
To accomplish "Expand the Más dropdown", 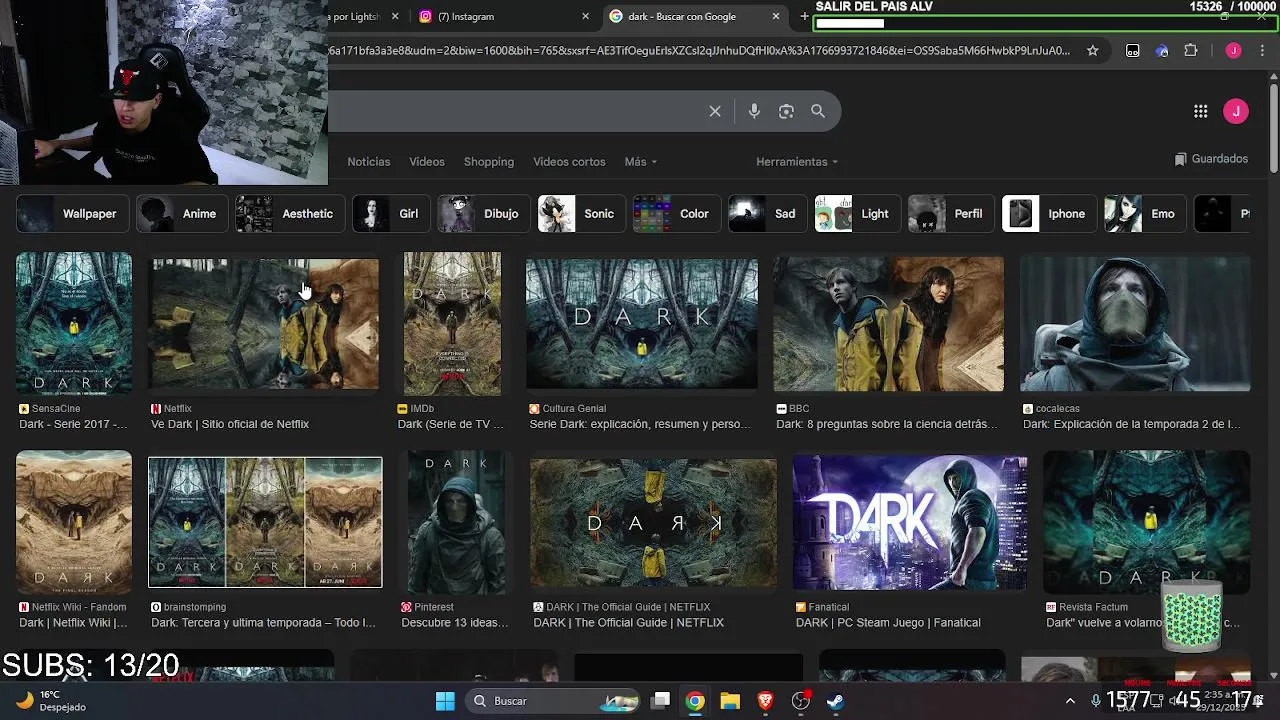I will [x=641, y=162].
